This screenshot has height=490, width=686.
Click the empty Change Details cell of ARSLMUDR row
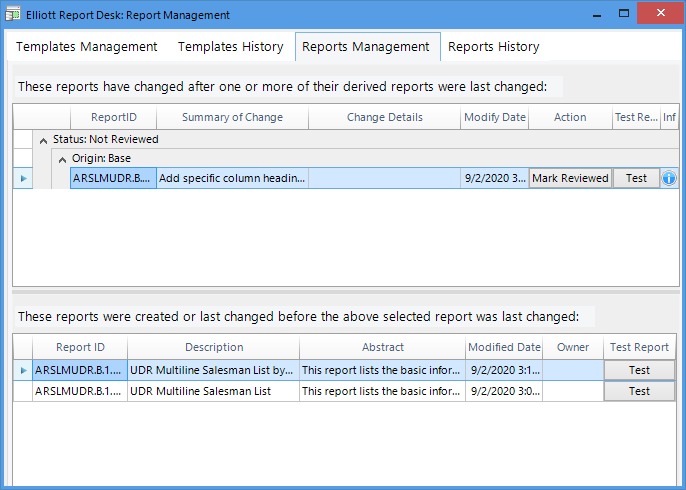tap(385, 178)
